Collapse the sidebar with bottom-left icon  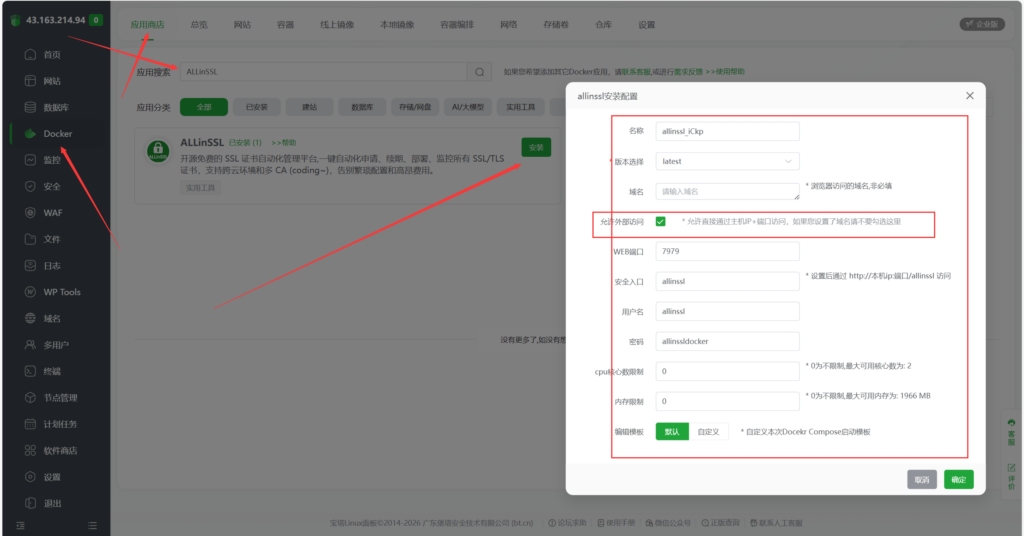tap(20, 526)
